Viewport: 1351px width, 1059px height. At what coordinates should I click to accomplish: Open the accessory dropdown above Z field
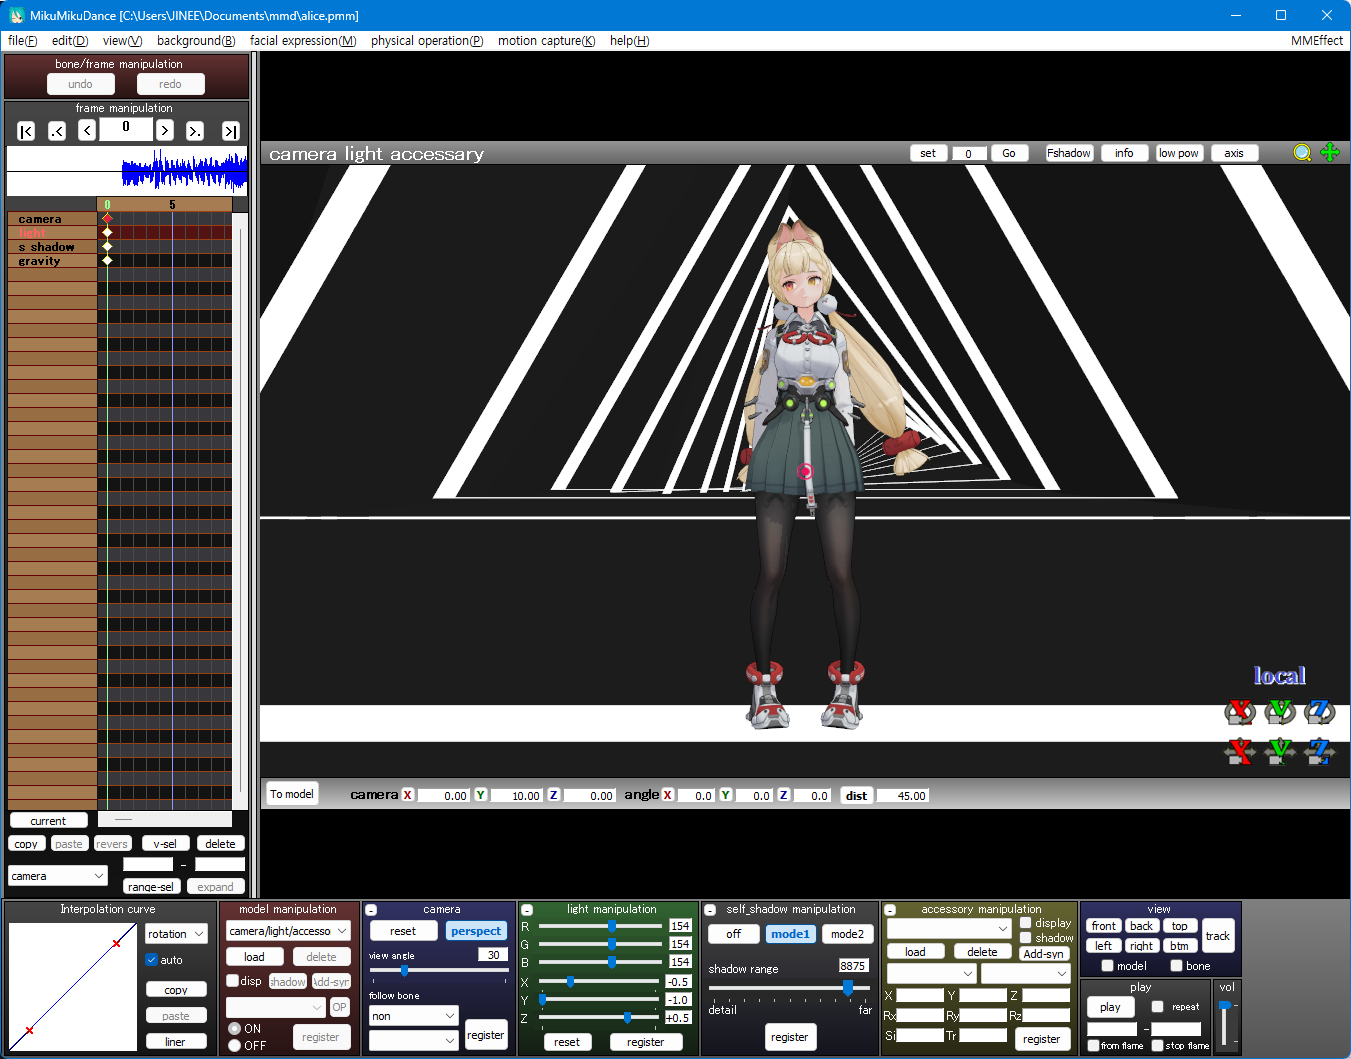point(1026,973)
